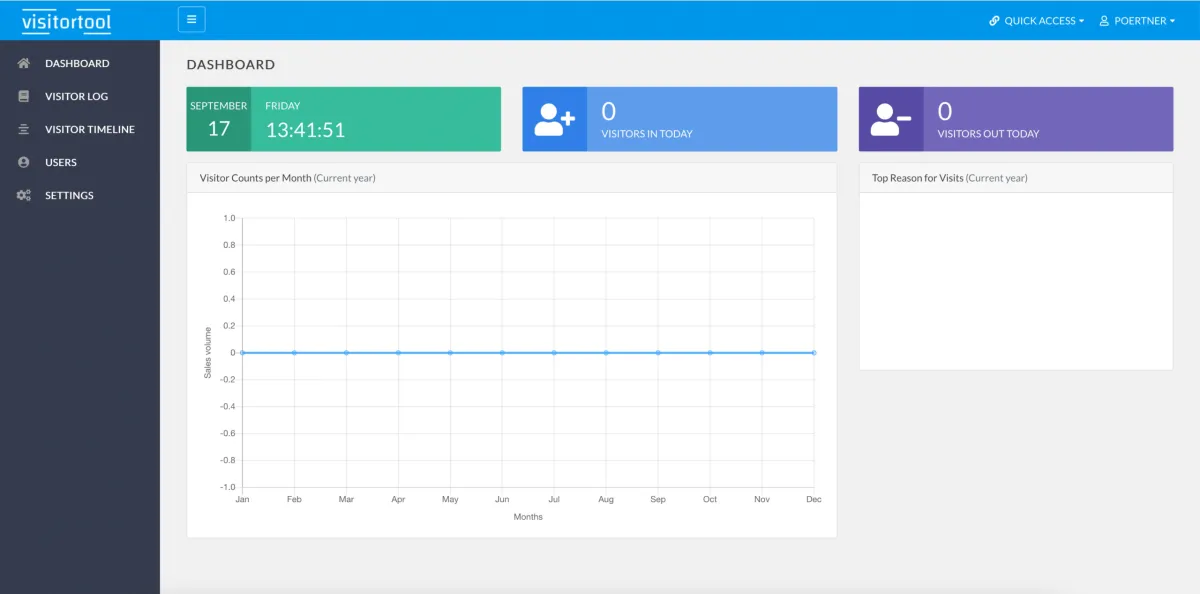Open Settings using the gears icon
This screenshot has height=594, width=1200.
tap(23, 194)
